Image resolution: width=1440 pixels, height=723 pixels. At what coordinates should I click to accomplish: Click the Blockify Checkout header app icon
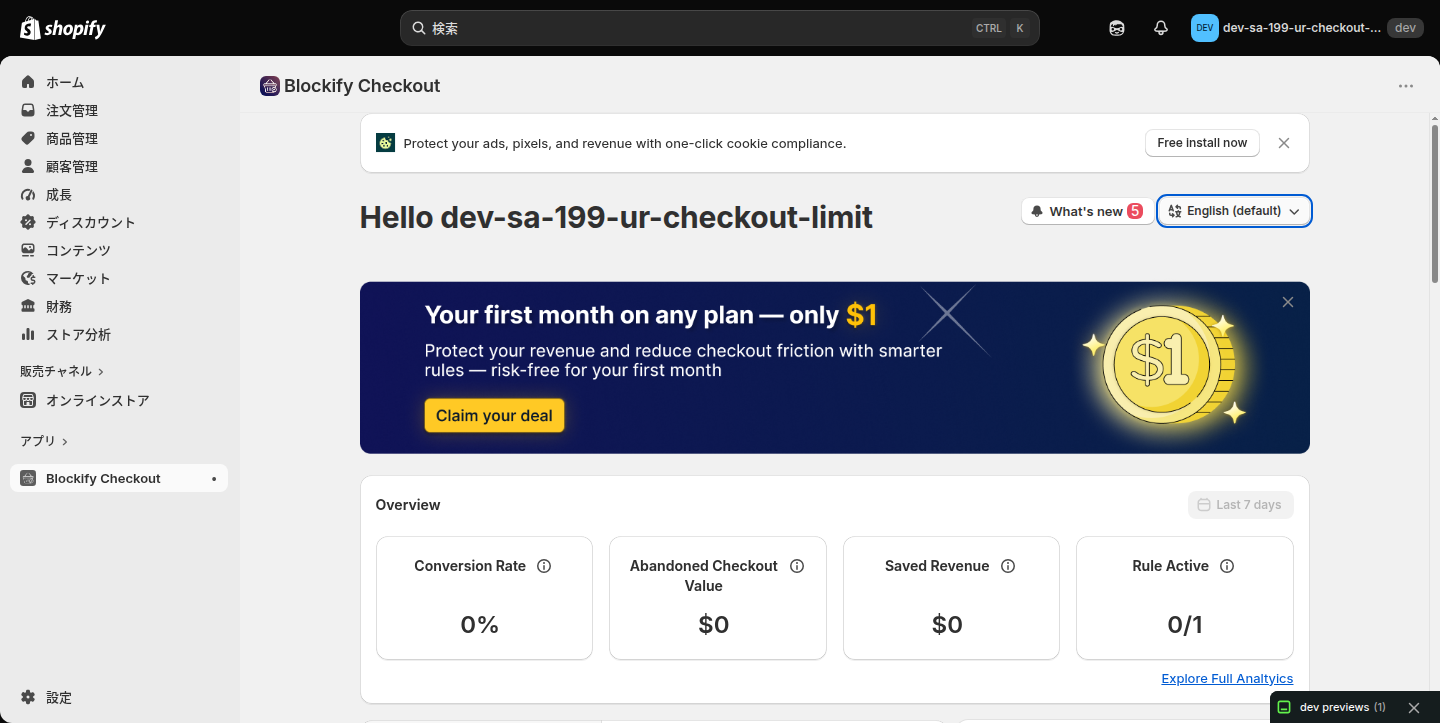tap(270, 86)
